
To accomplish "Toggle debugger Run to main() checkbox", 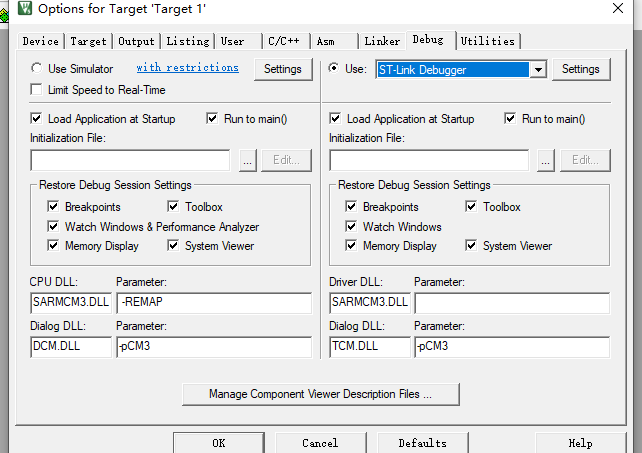I will pos(510,119).
